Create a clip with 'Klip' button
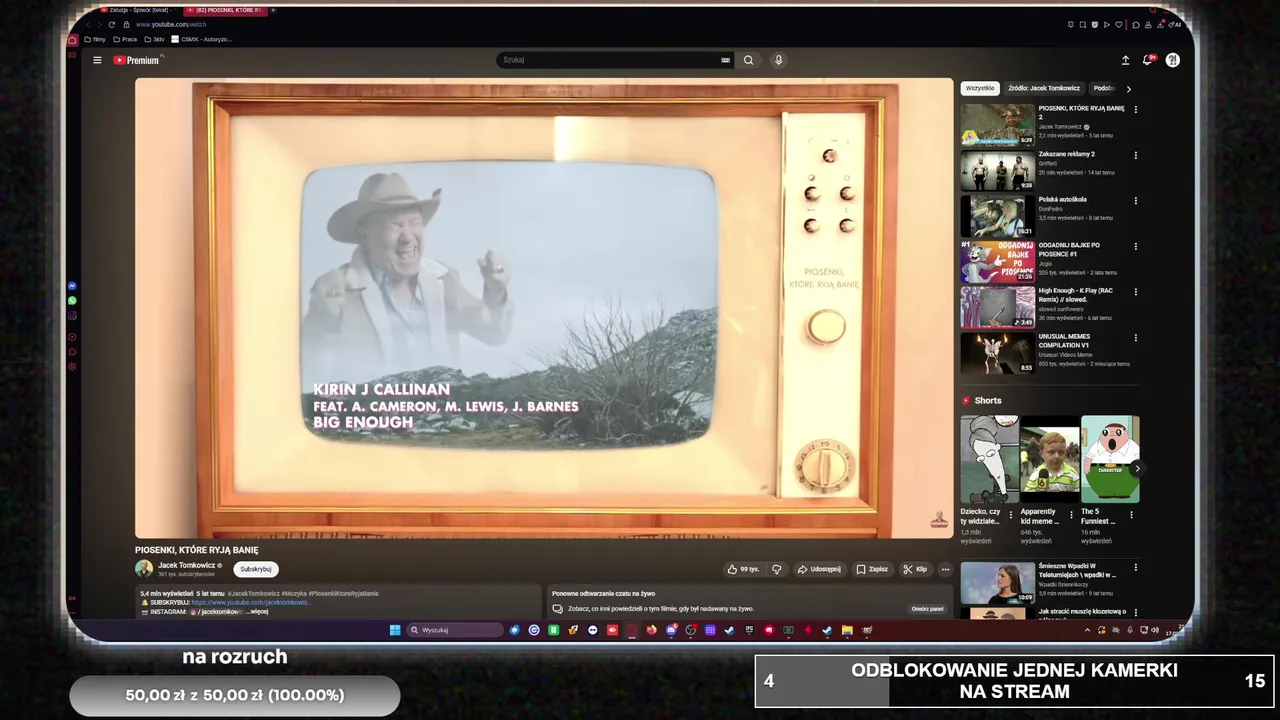 click(x=915, y=569)
